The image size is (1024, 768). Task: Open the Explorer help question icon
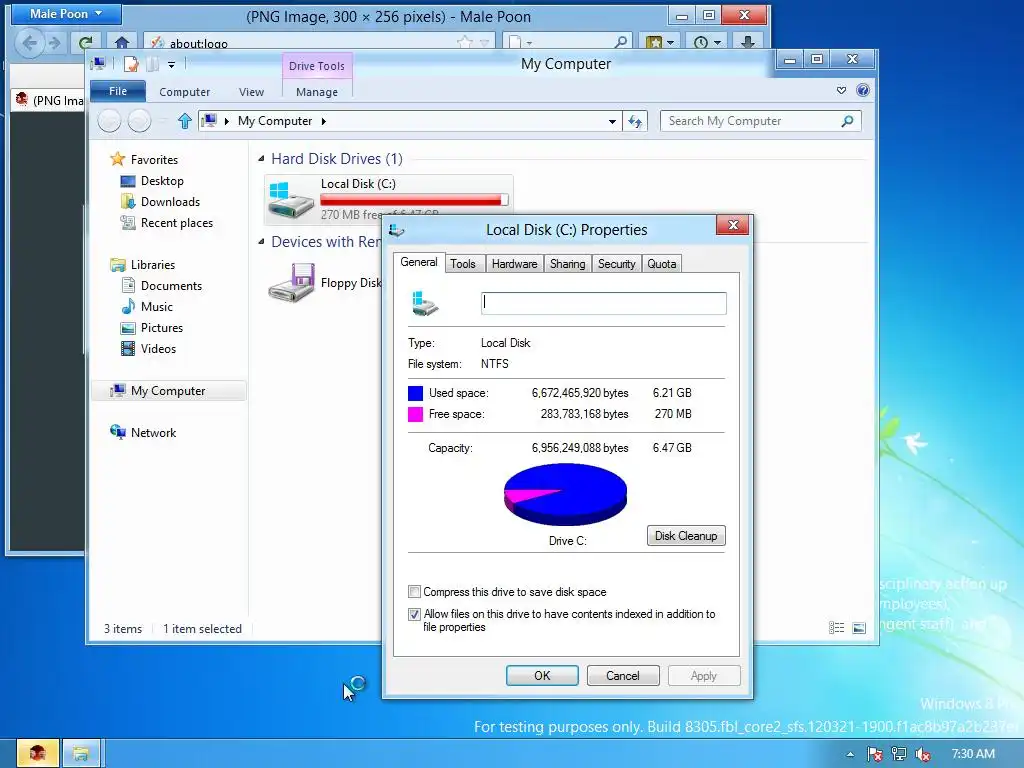tap(863, 90)
